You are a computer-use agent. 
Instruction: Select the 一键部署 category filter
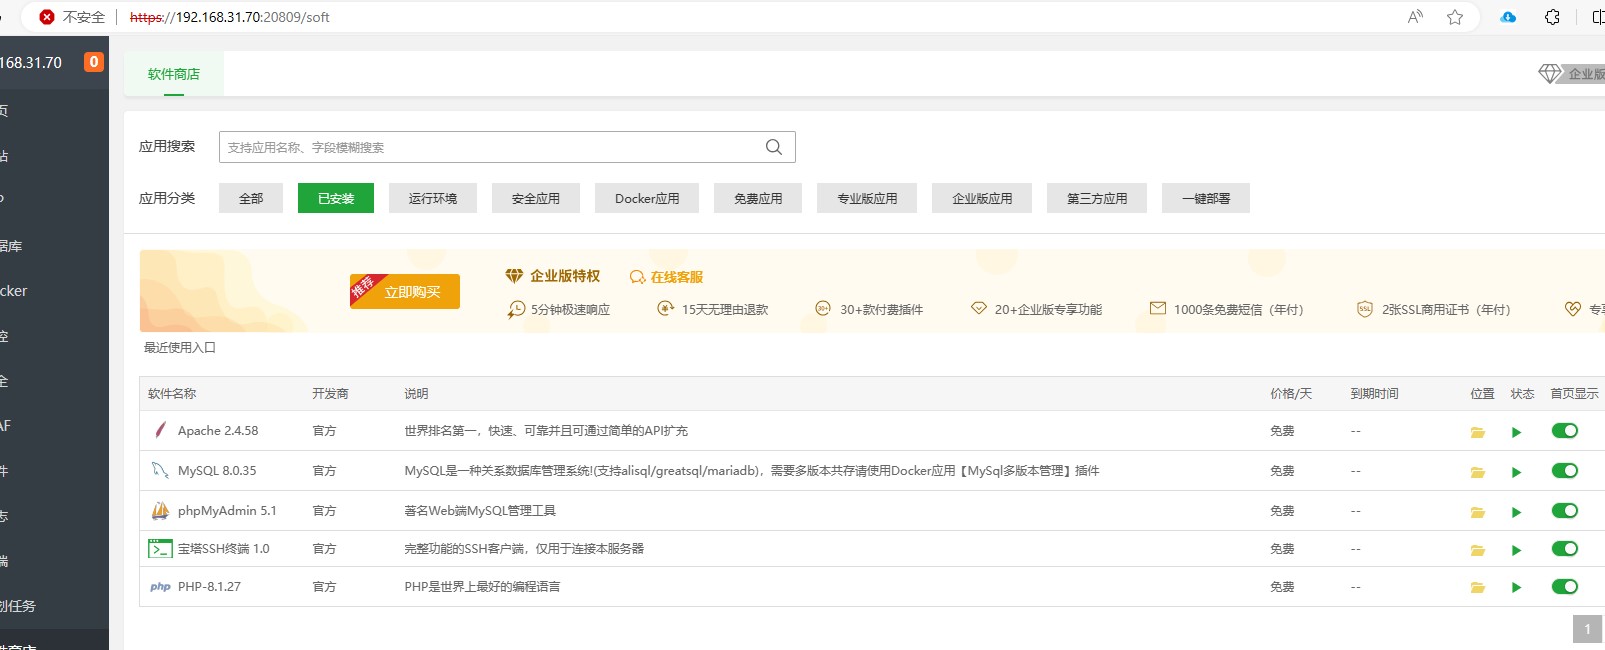[1206, 198]
